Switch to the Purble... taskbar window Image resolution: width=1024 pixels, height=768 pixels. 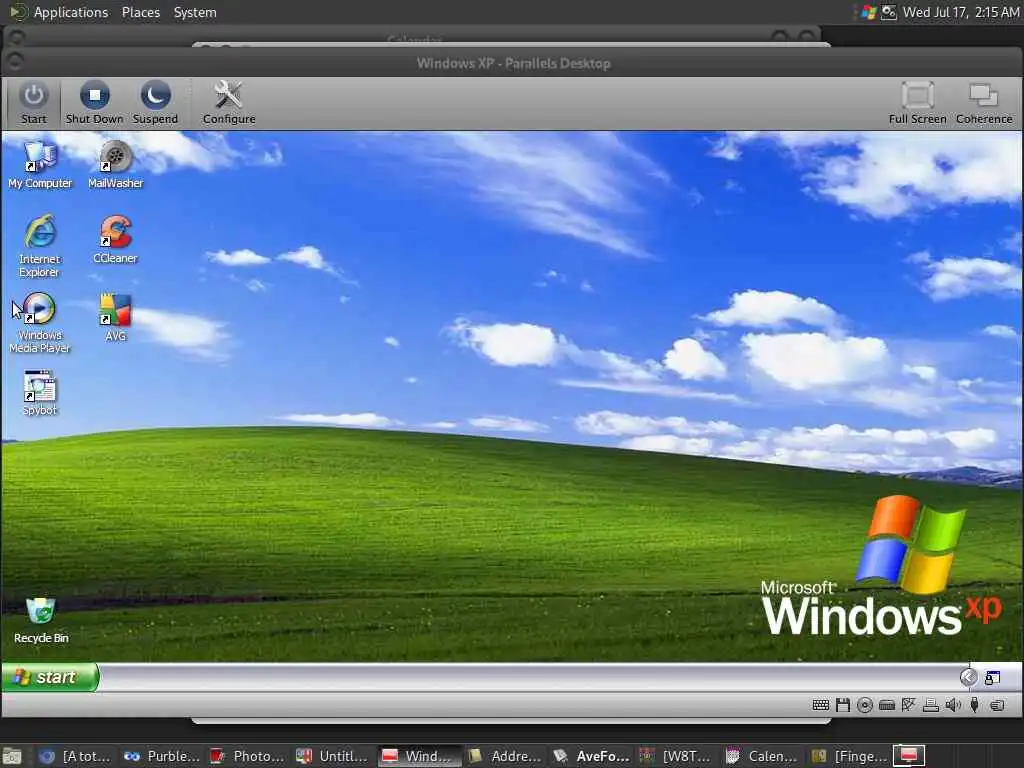(162, 756)
